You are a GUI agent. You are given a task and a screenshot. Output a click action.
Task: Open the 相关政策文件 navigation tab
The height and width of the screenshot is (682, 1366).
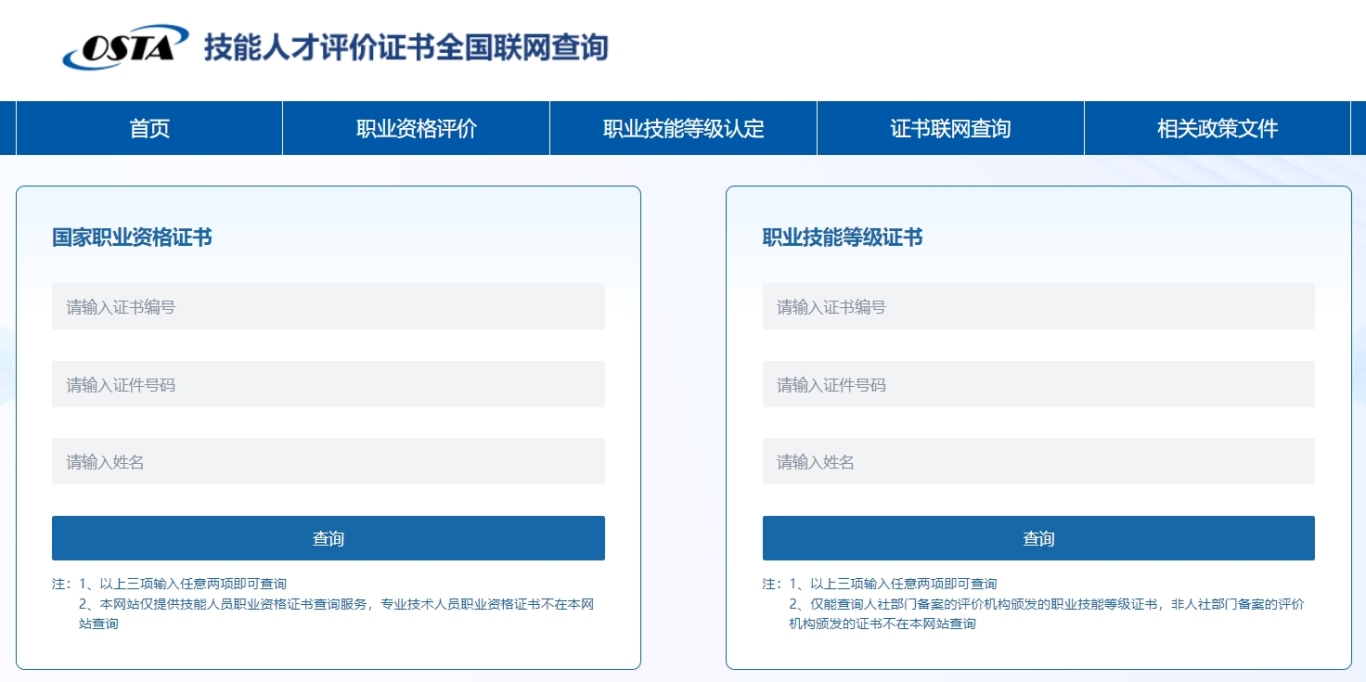click(1217, 128)
